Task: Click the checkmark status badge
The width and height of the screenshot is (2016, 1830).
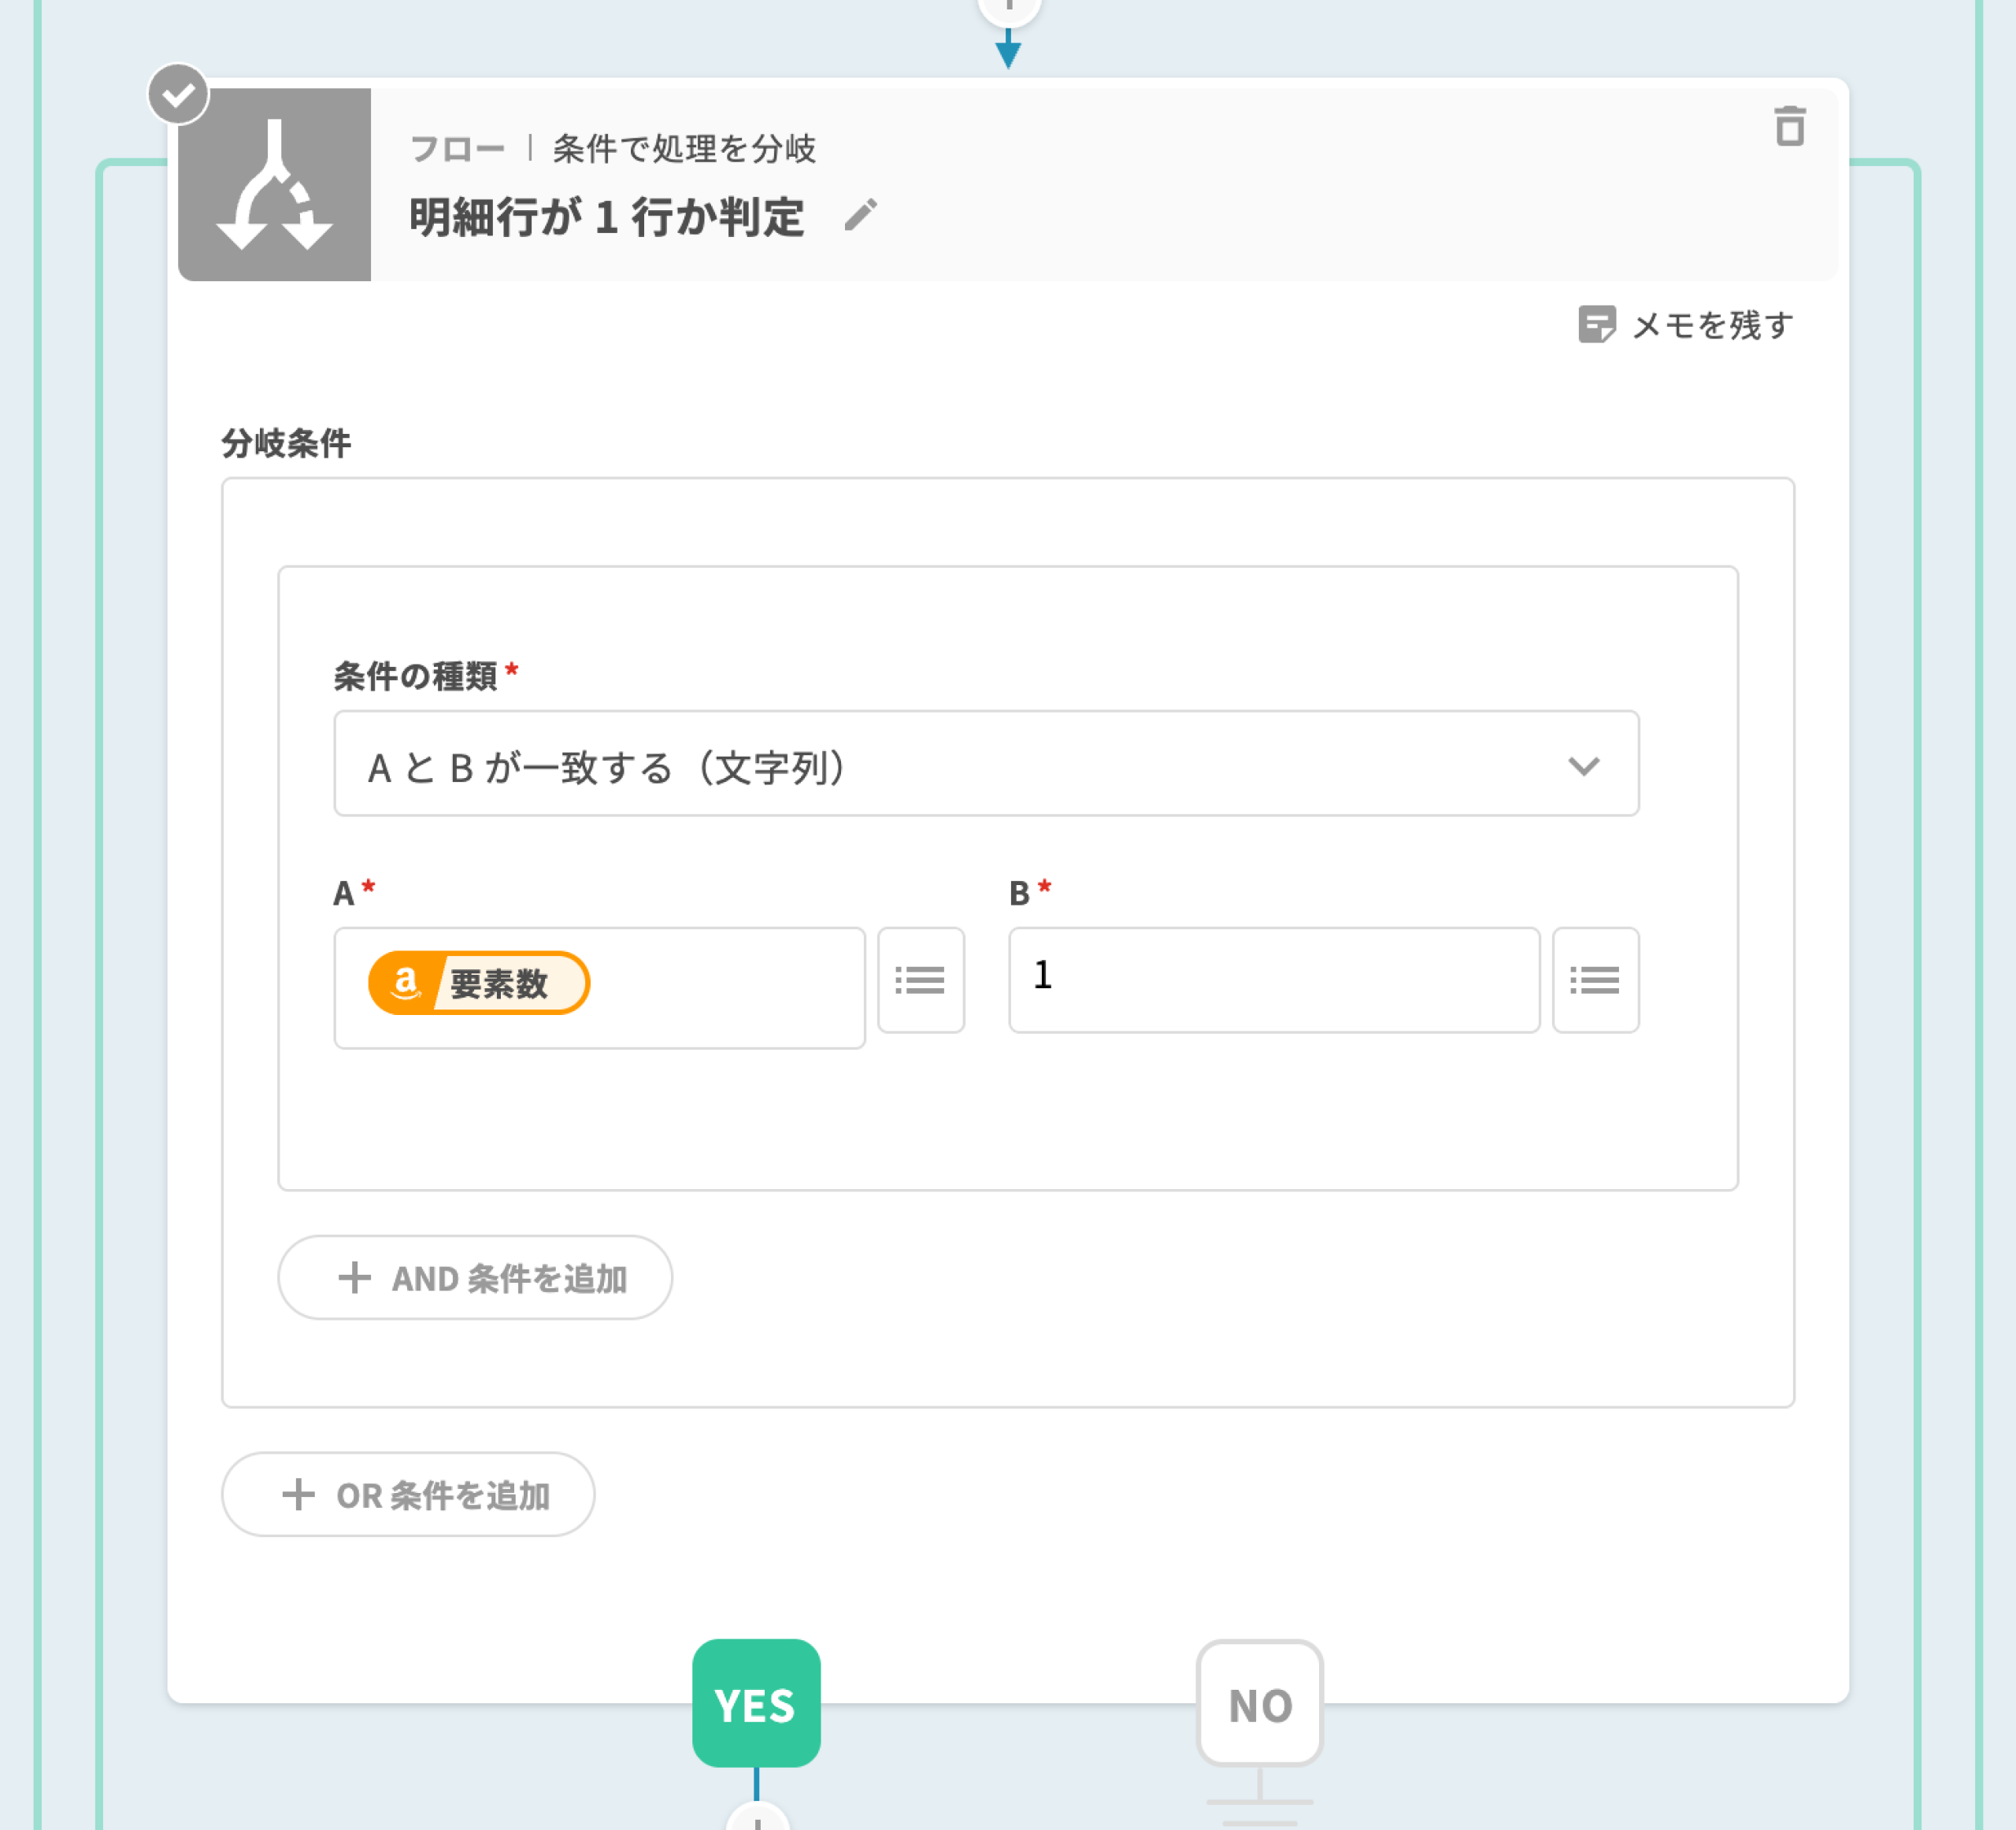Action: pos(178,95)
